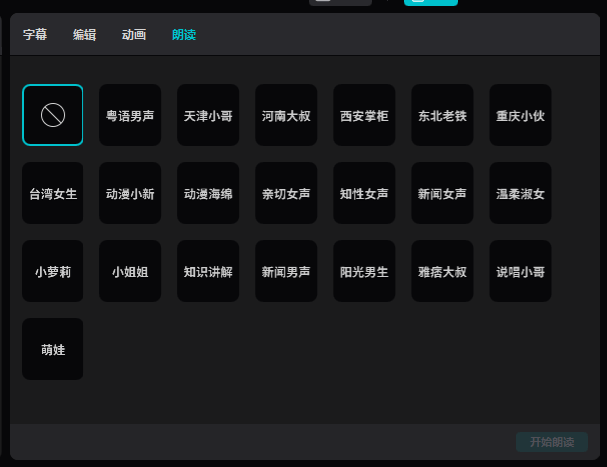Pick the 动漫小新 voice

tap(130, 193)
